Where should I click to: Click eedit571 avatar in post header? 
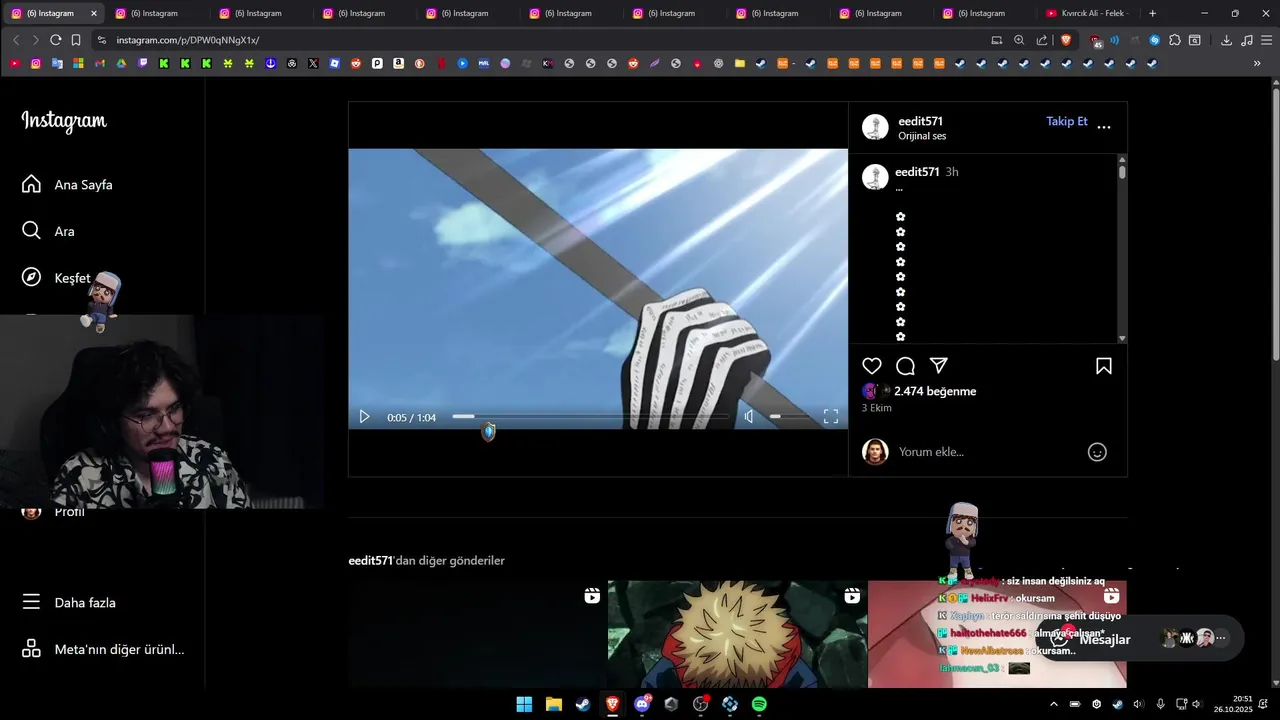(x=875, y=127)
